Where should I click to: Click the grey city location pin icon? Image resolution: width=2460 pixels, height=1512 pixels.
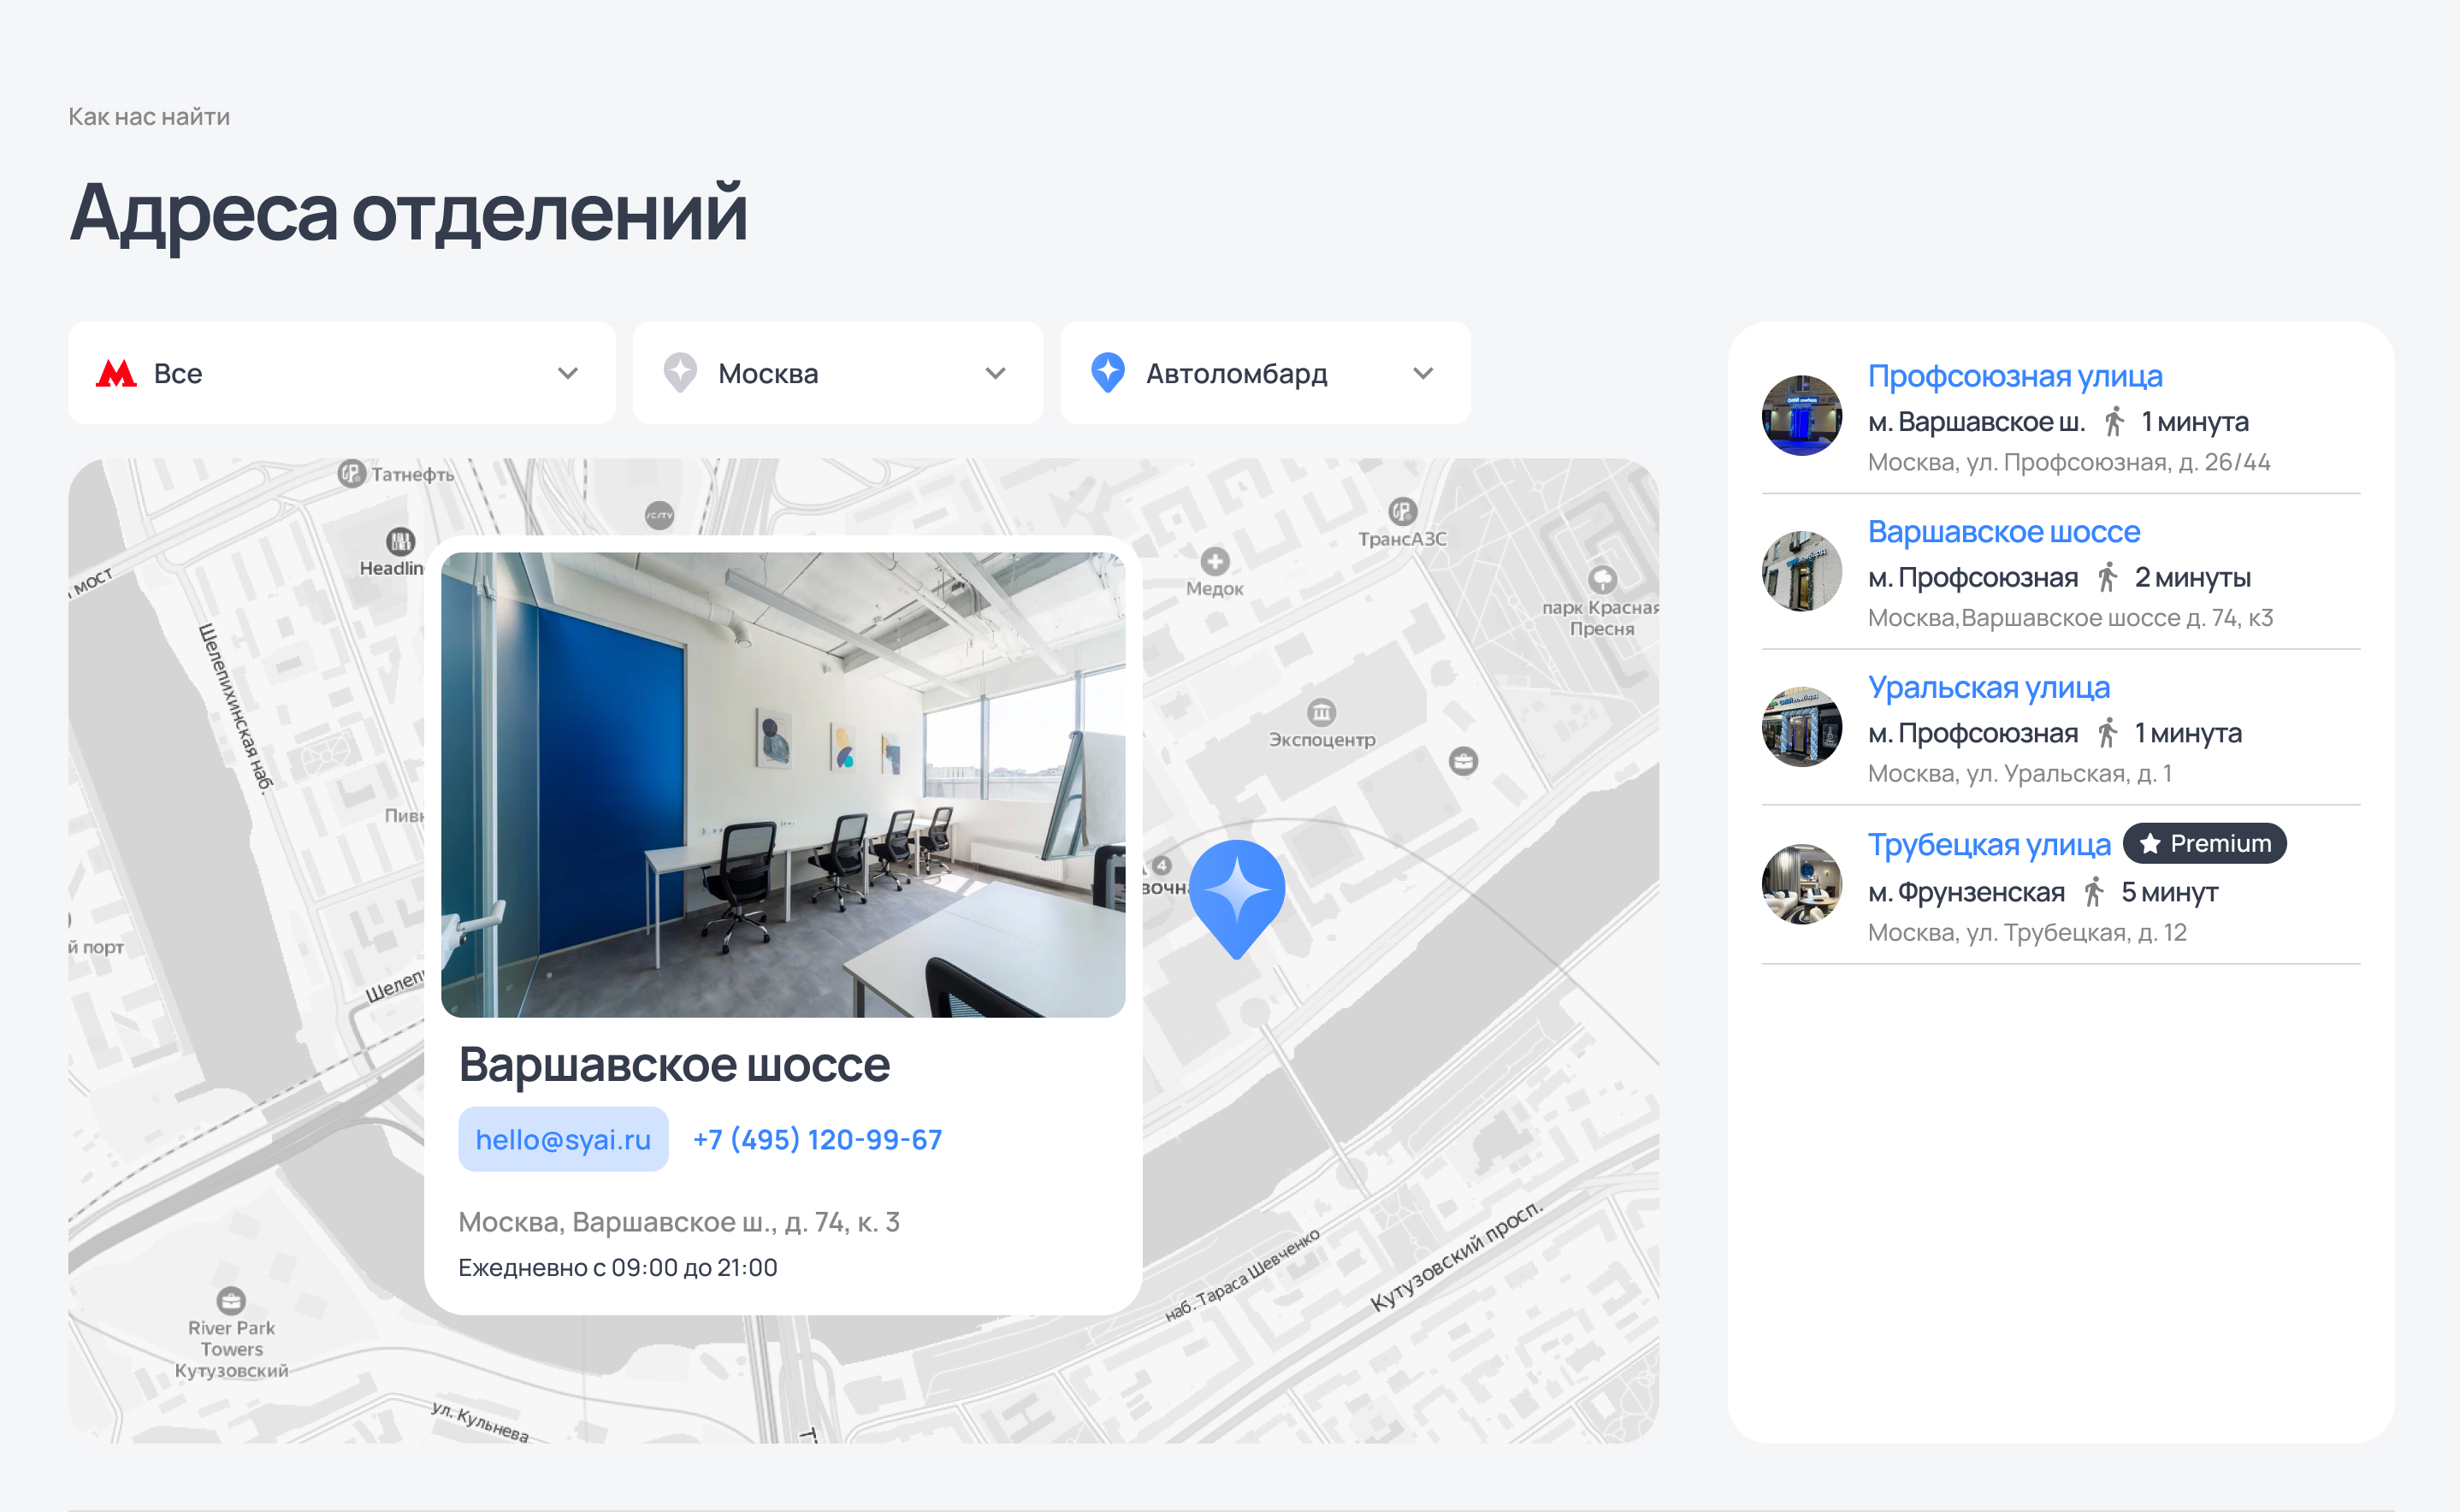680,373
